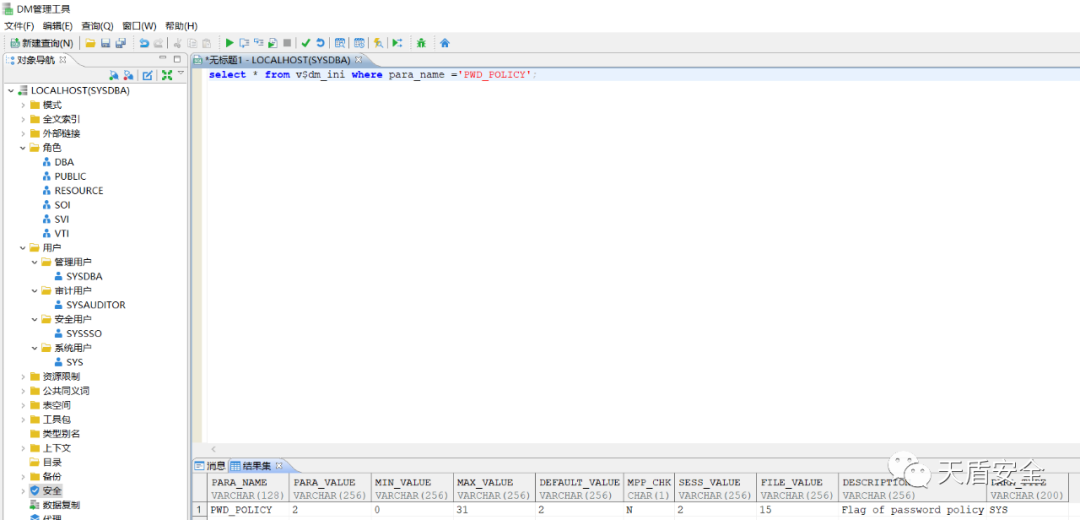Screen dimensions: 1080x520
Task: Open the navigator view menu dropdown arrow
Action: point(181,74)
